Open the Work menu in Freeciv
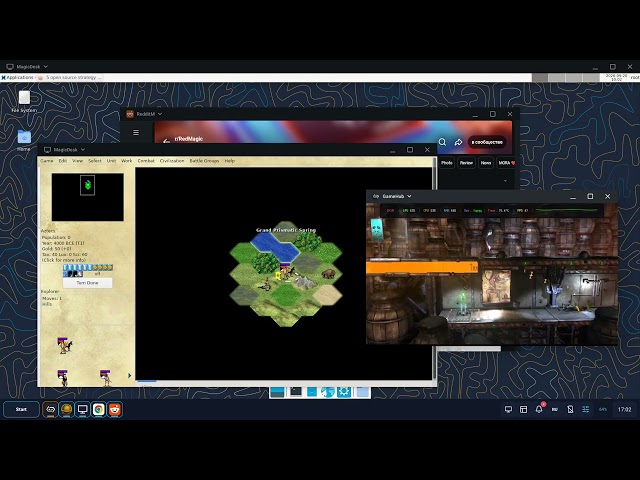 [x=127, y=161]
